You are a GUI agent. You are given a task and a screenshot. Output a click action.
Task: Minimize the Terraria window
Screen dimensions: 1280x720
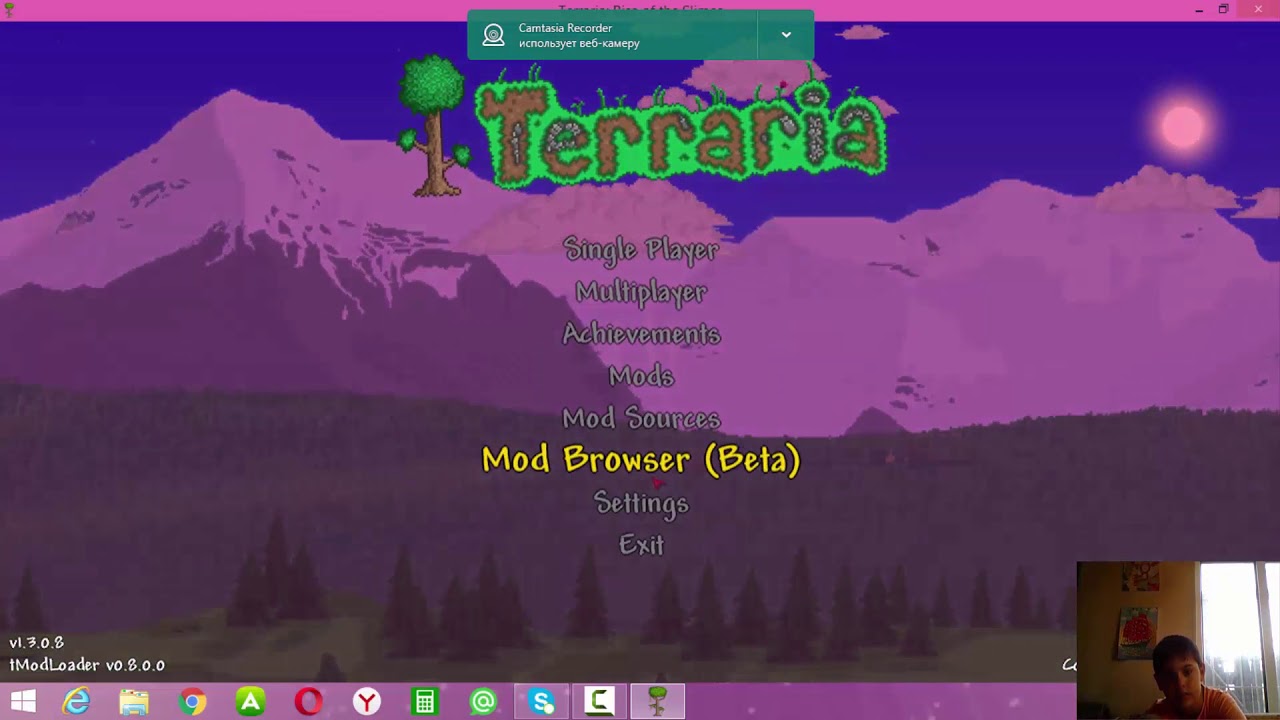(1199, 9)
